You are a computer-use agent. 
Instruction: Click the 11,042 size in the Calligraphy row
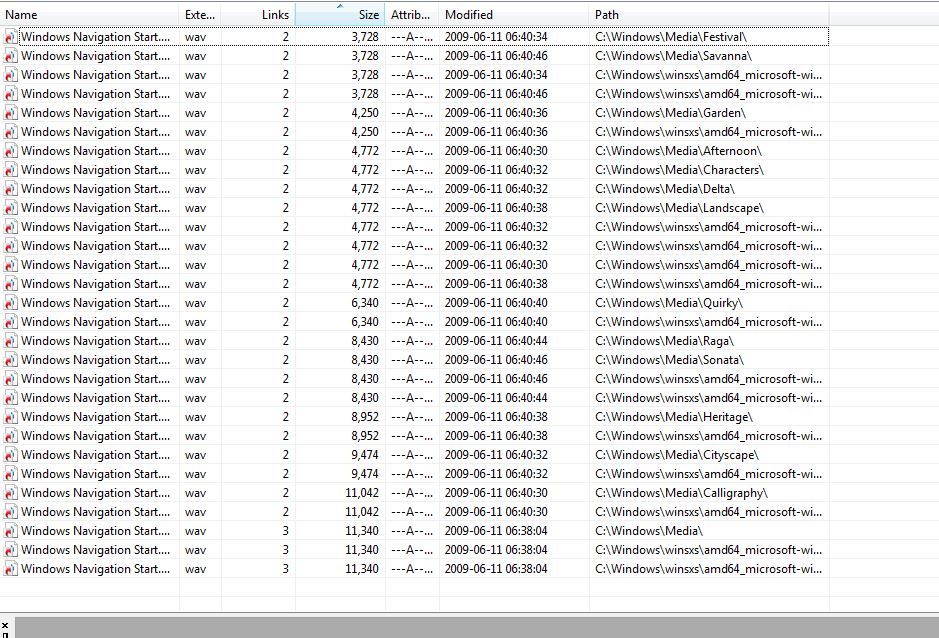click(x=362, y=493)
